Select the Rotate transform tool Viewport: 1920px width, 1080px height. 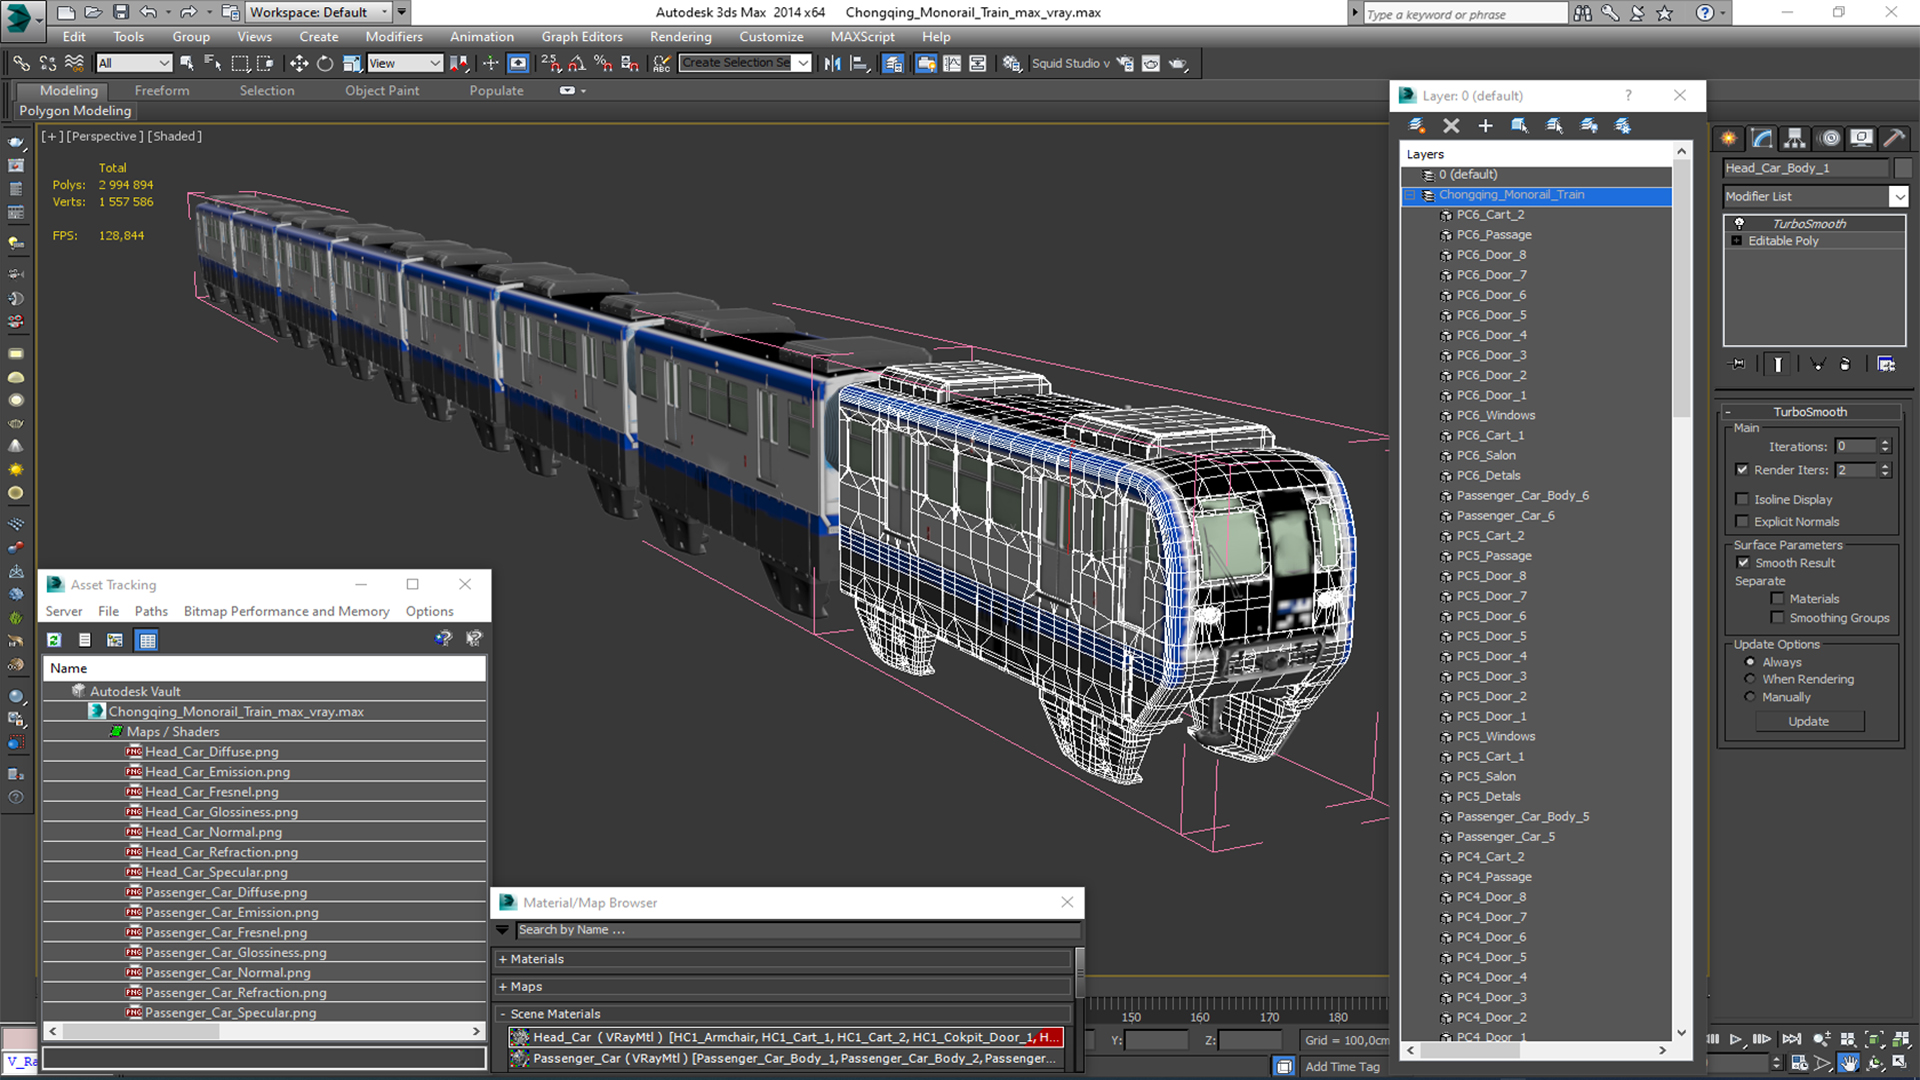[325, 63]
